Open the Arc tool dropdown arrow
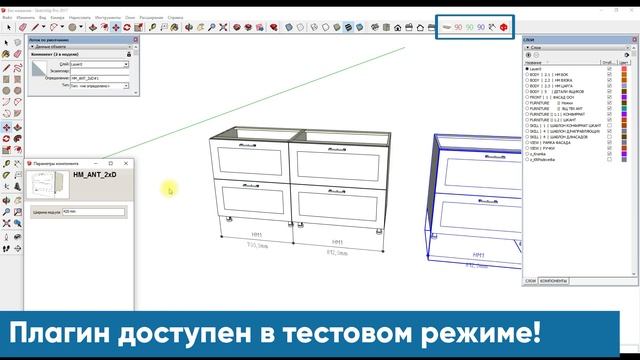 [x=62, y=27]
